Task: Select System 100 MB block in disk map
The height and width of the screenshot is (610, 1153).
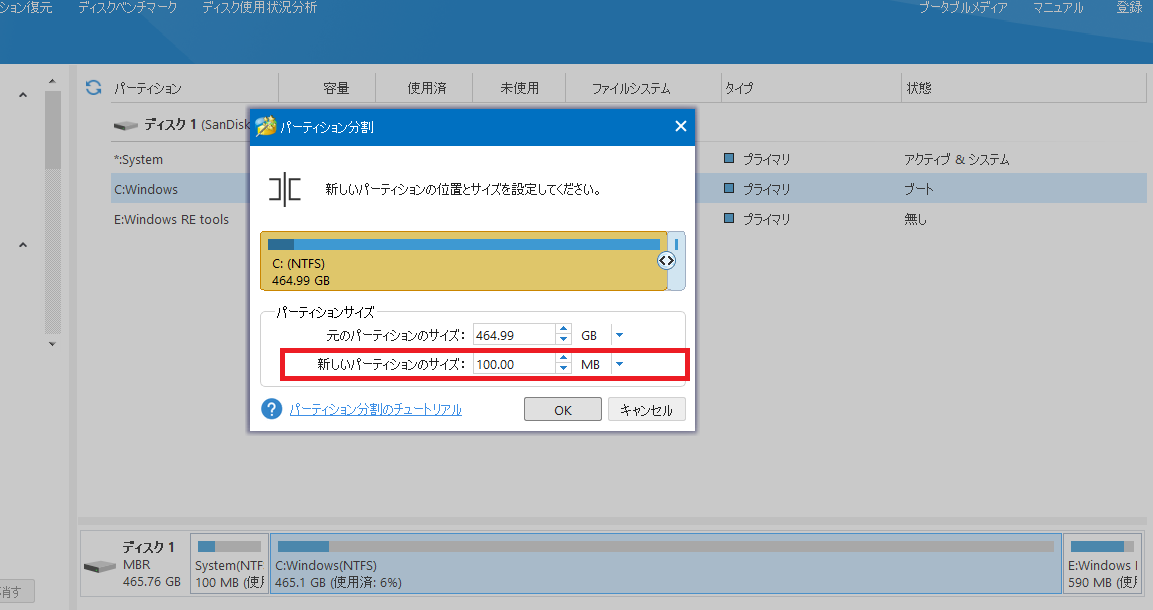Action: tap(229, 564)
